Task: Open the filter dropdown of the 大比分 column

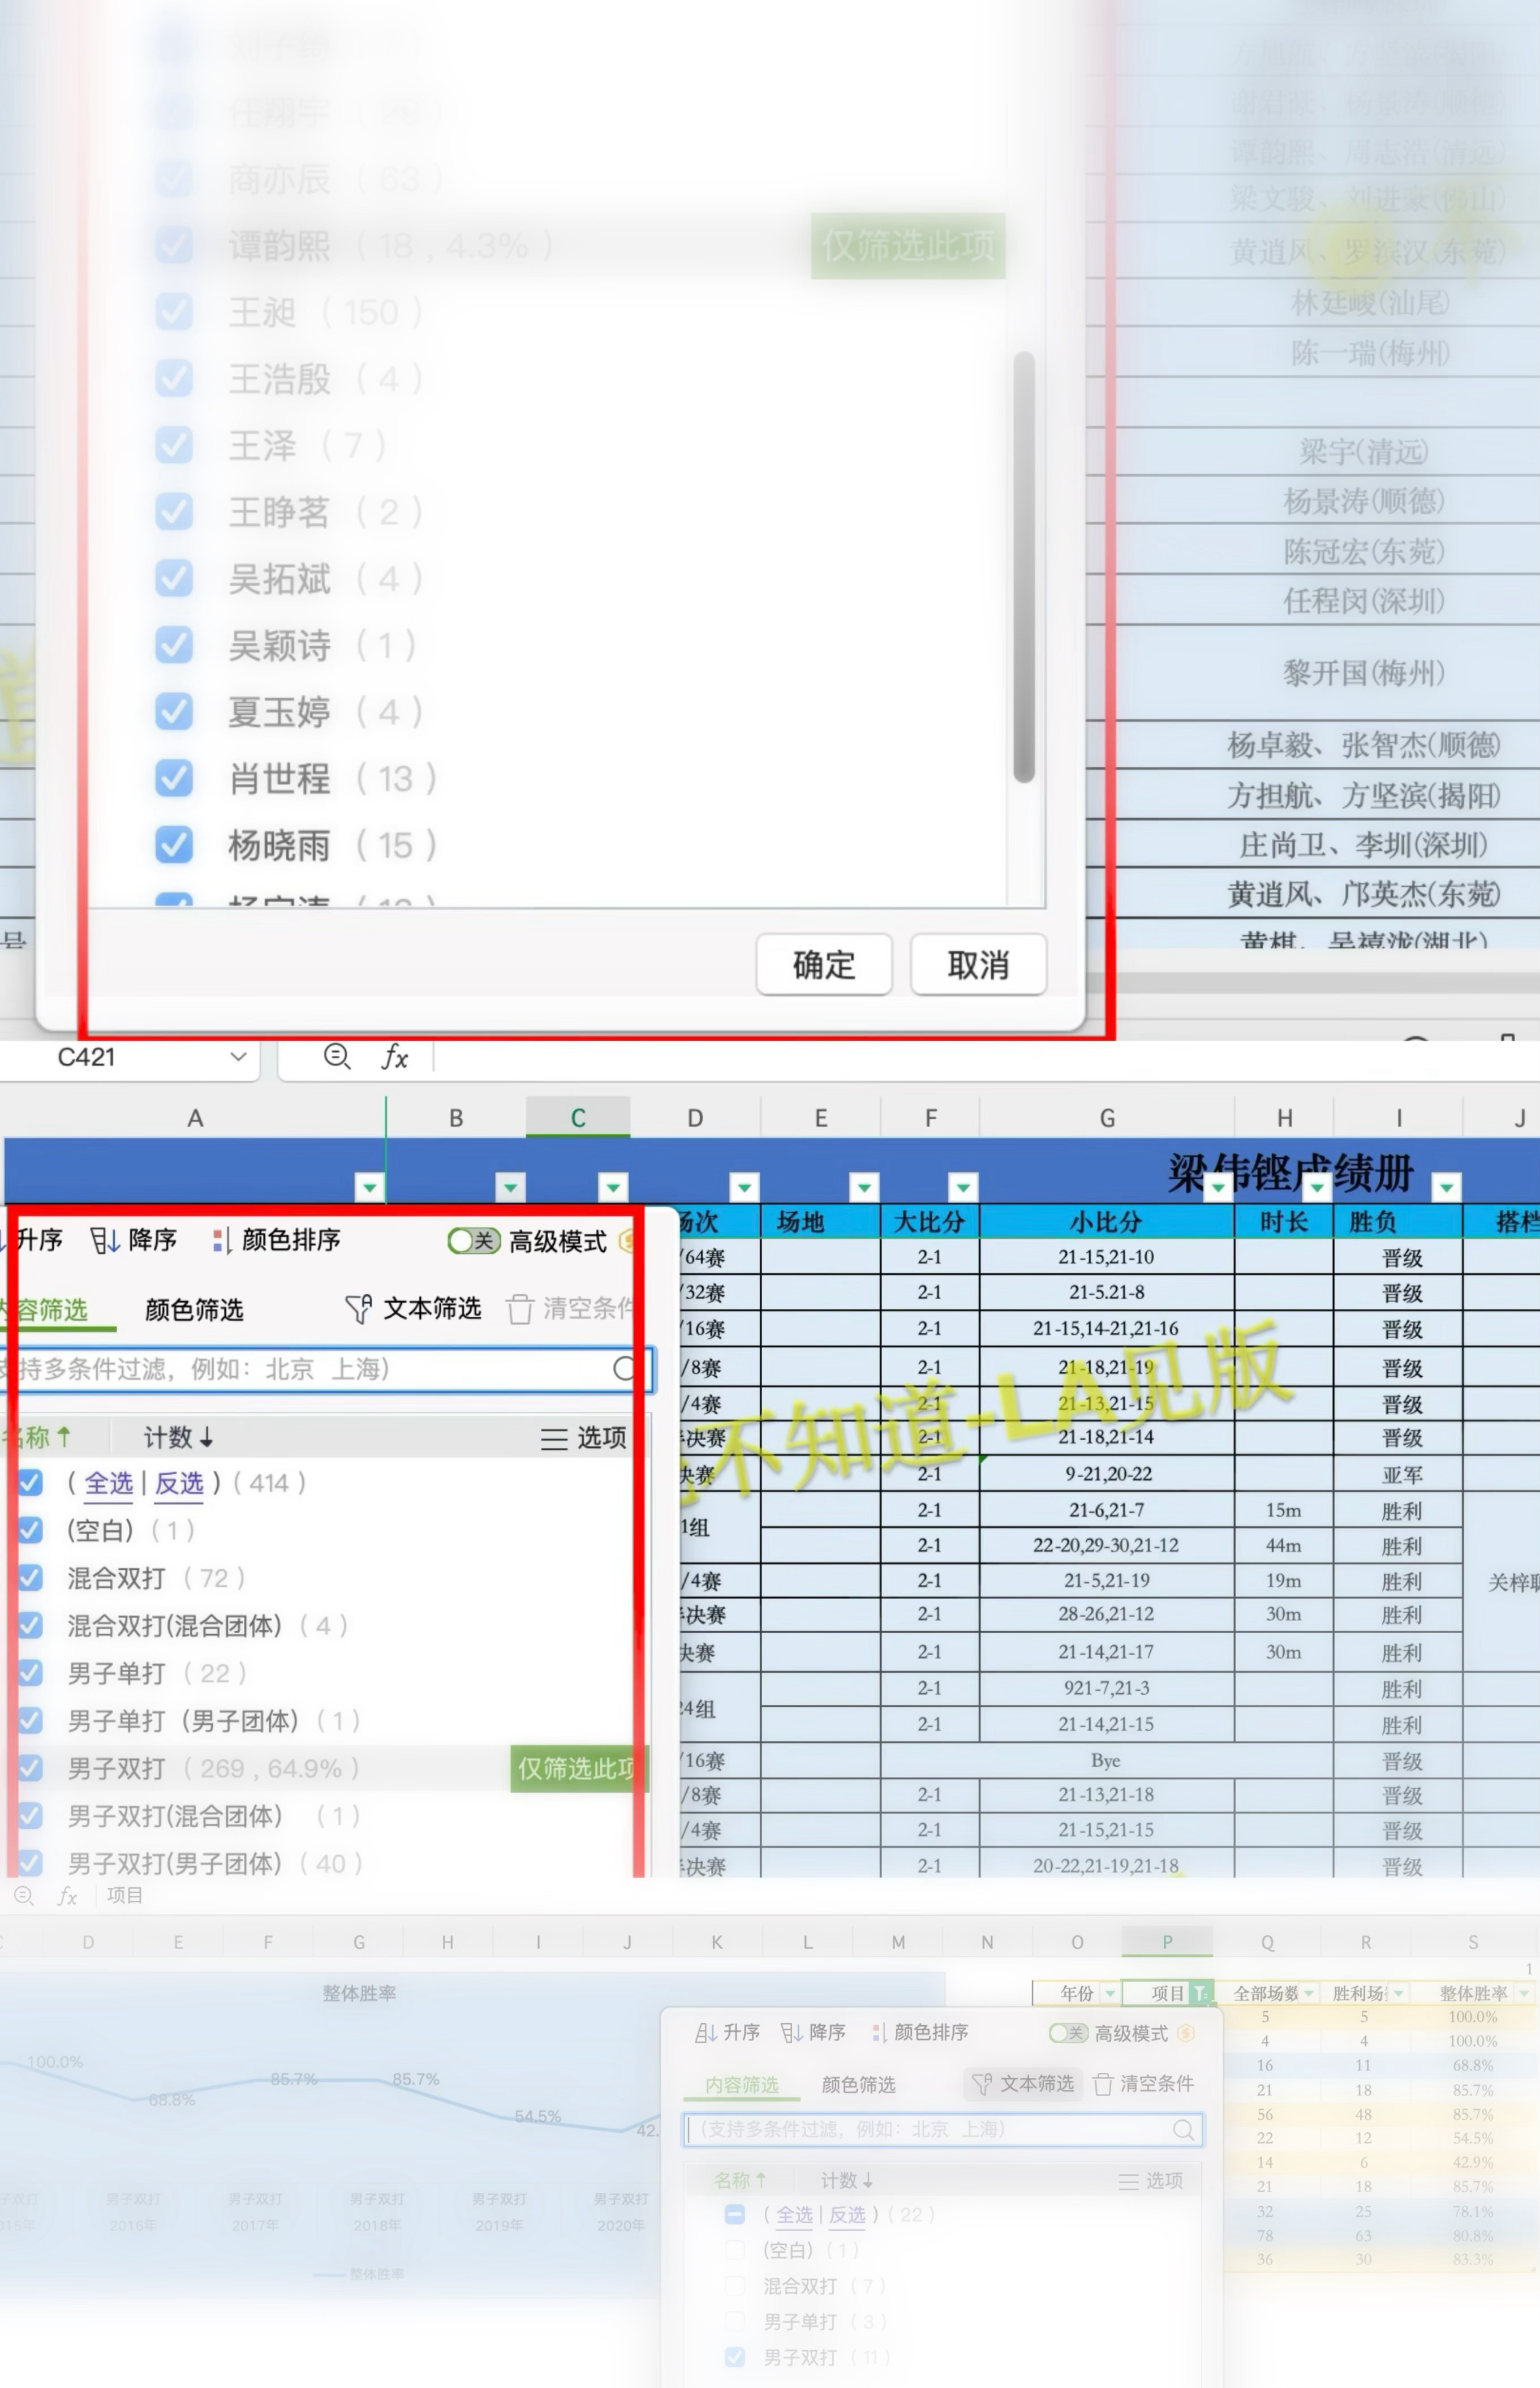Action: (963, 1187)
